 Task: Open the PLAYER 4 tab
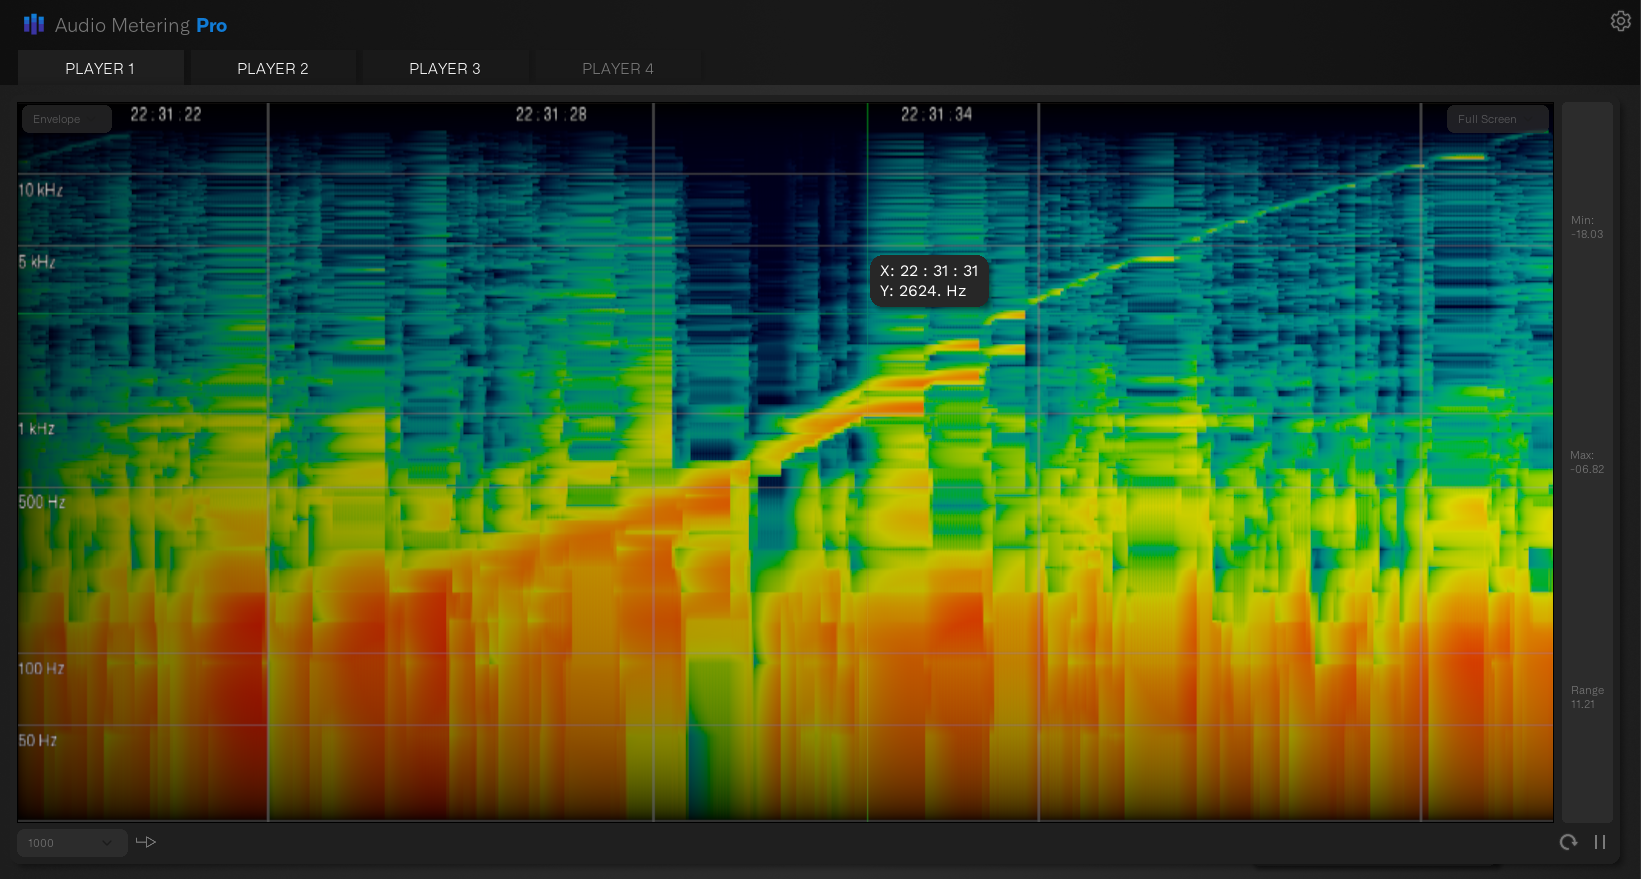pyautogui.click(x=617, y=68)
